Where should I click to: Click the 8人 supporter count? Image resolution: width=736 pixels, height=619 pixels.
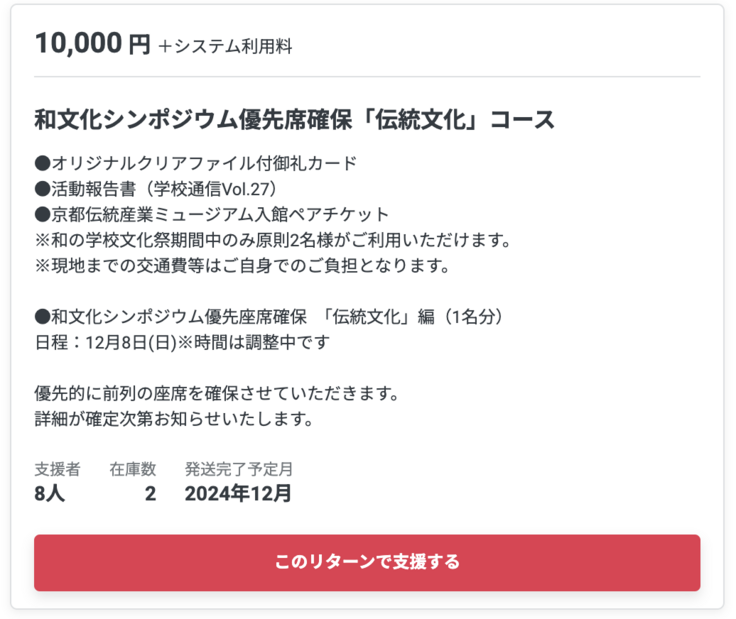[x=49, y=493]
